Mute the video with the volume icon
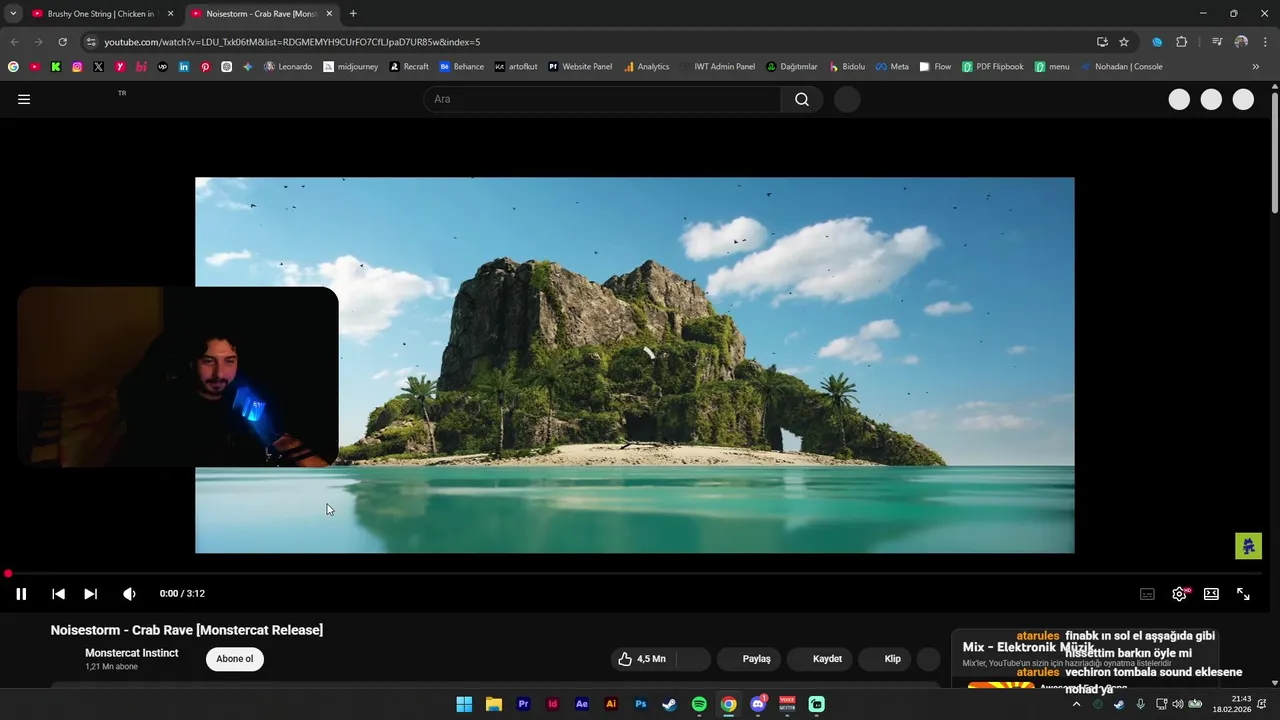Viewport: 1280px width, 720px height. click(129, 594)
